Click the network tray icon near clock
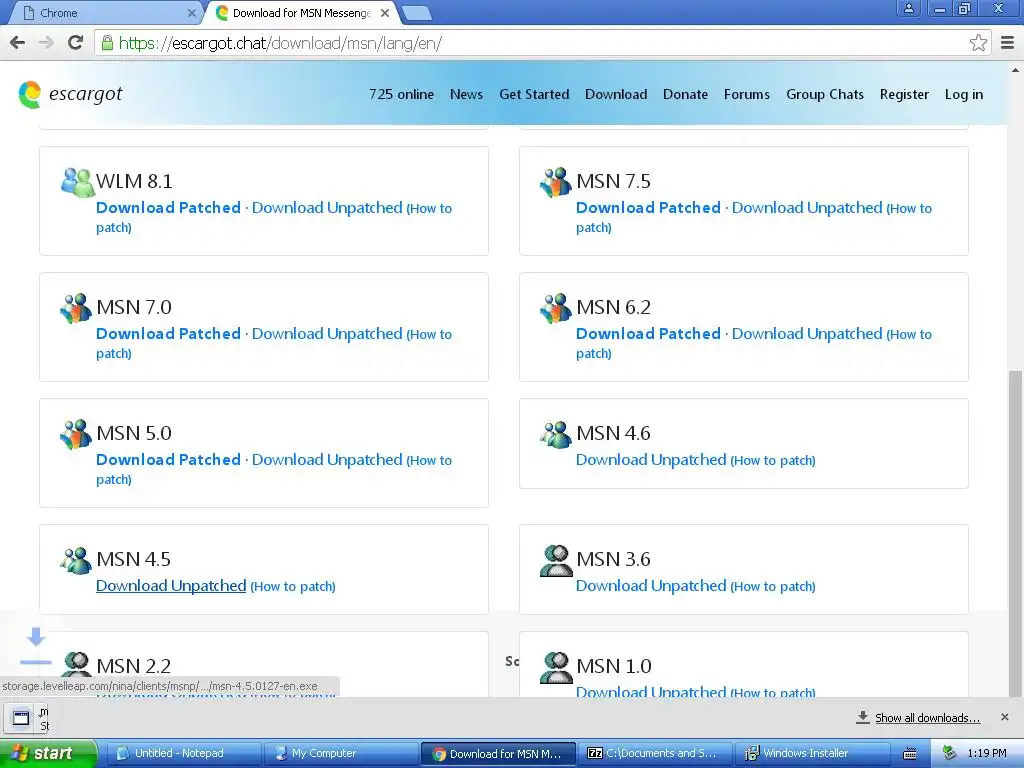The width and height of the screenshot is (1024, 768). coord(950,754)
